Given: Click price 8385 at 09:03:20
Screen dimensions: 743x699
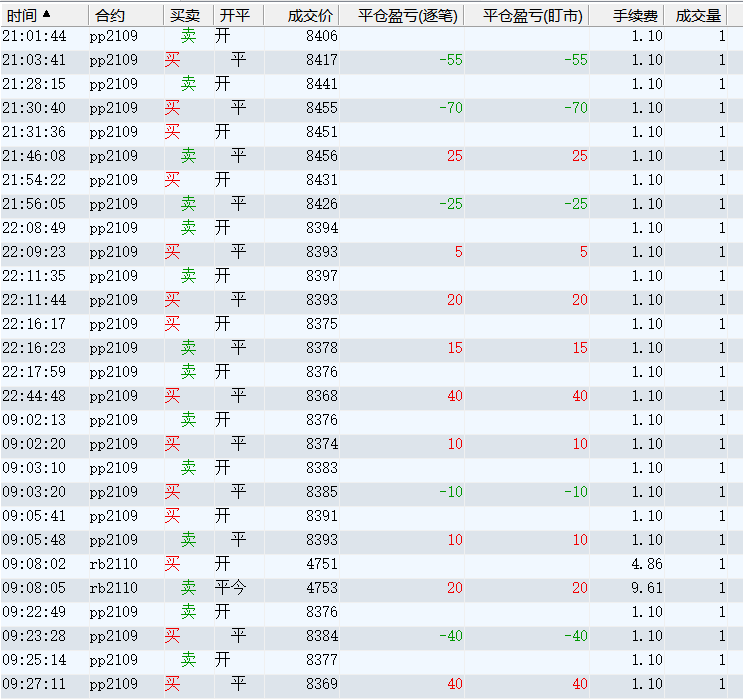Looking at the screenshot, I should click(322, 492).
